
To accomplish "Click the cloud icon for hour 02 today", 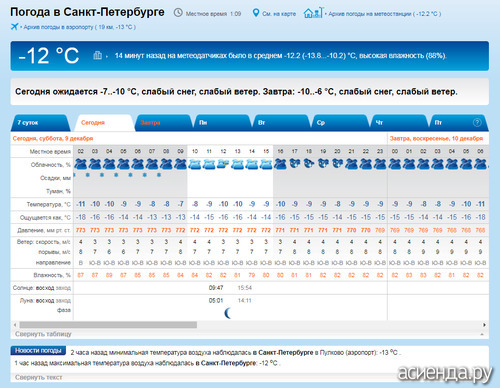I will 81,164.
